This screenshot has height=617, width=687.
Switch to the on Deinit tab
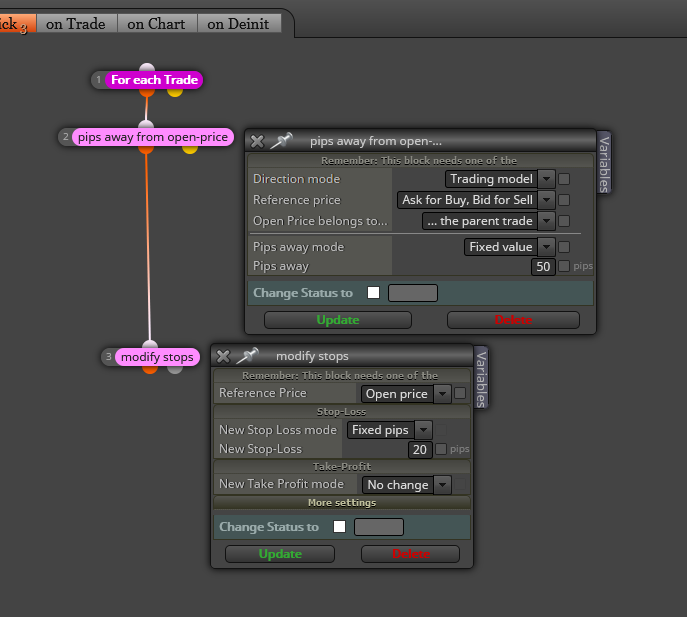238,24
